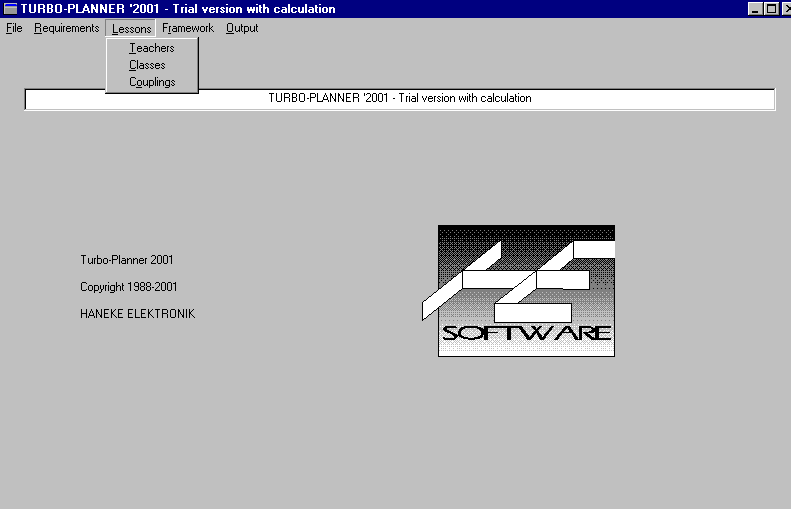This screenshot has width=791, height=509.
Task: Click the Turbo-Planner 2001 text label
Action: coord(127,260)
